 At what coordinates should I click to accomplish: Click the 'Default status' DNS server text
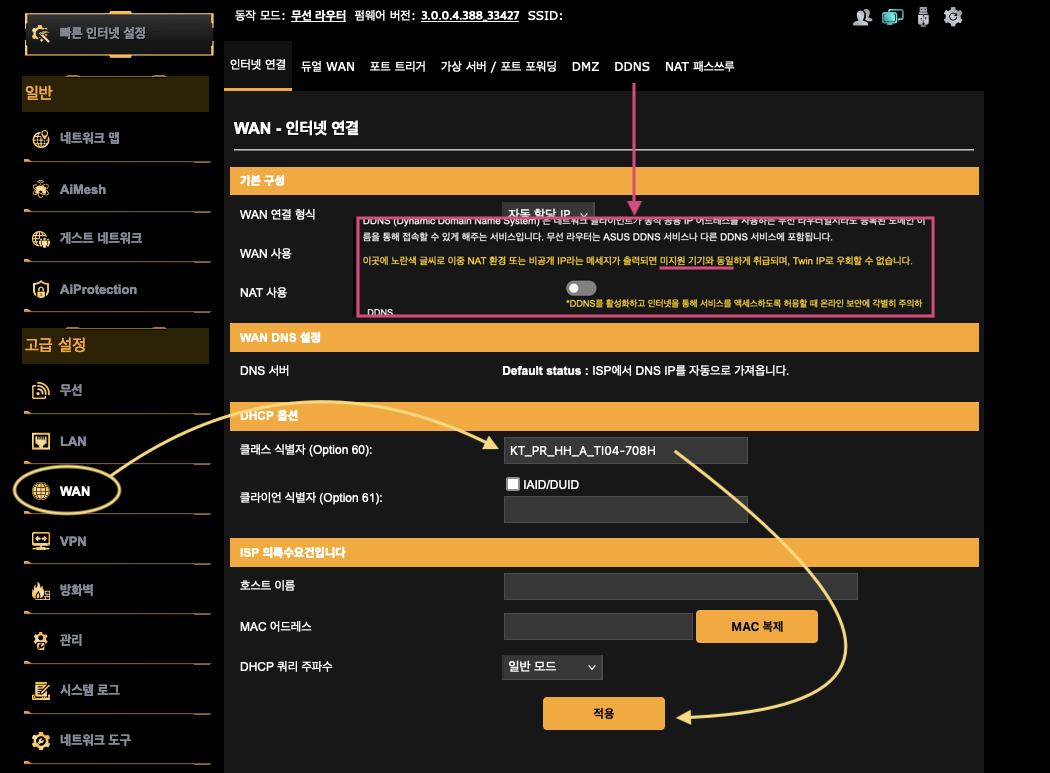coord(646,370)
